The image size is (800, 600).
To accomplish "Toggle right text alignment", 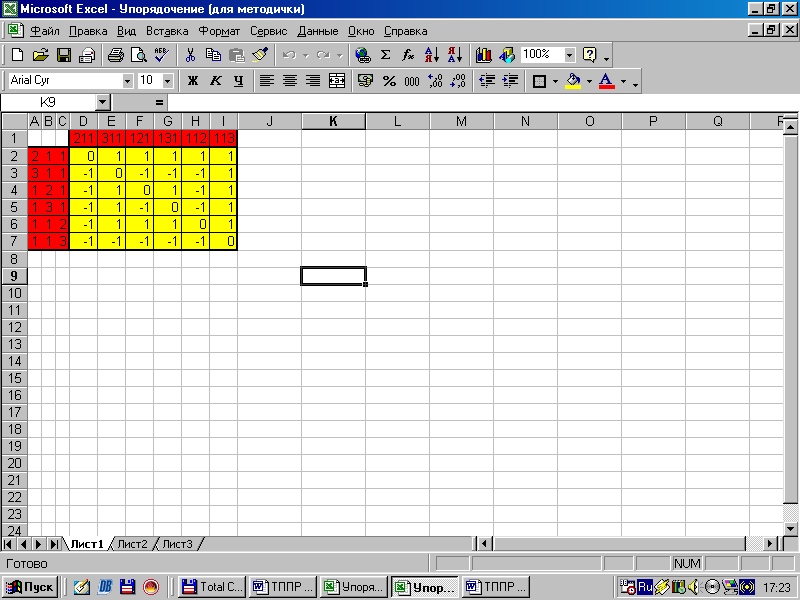I will [313, 81].
